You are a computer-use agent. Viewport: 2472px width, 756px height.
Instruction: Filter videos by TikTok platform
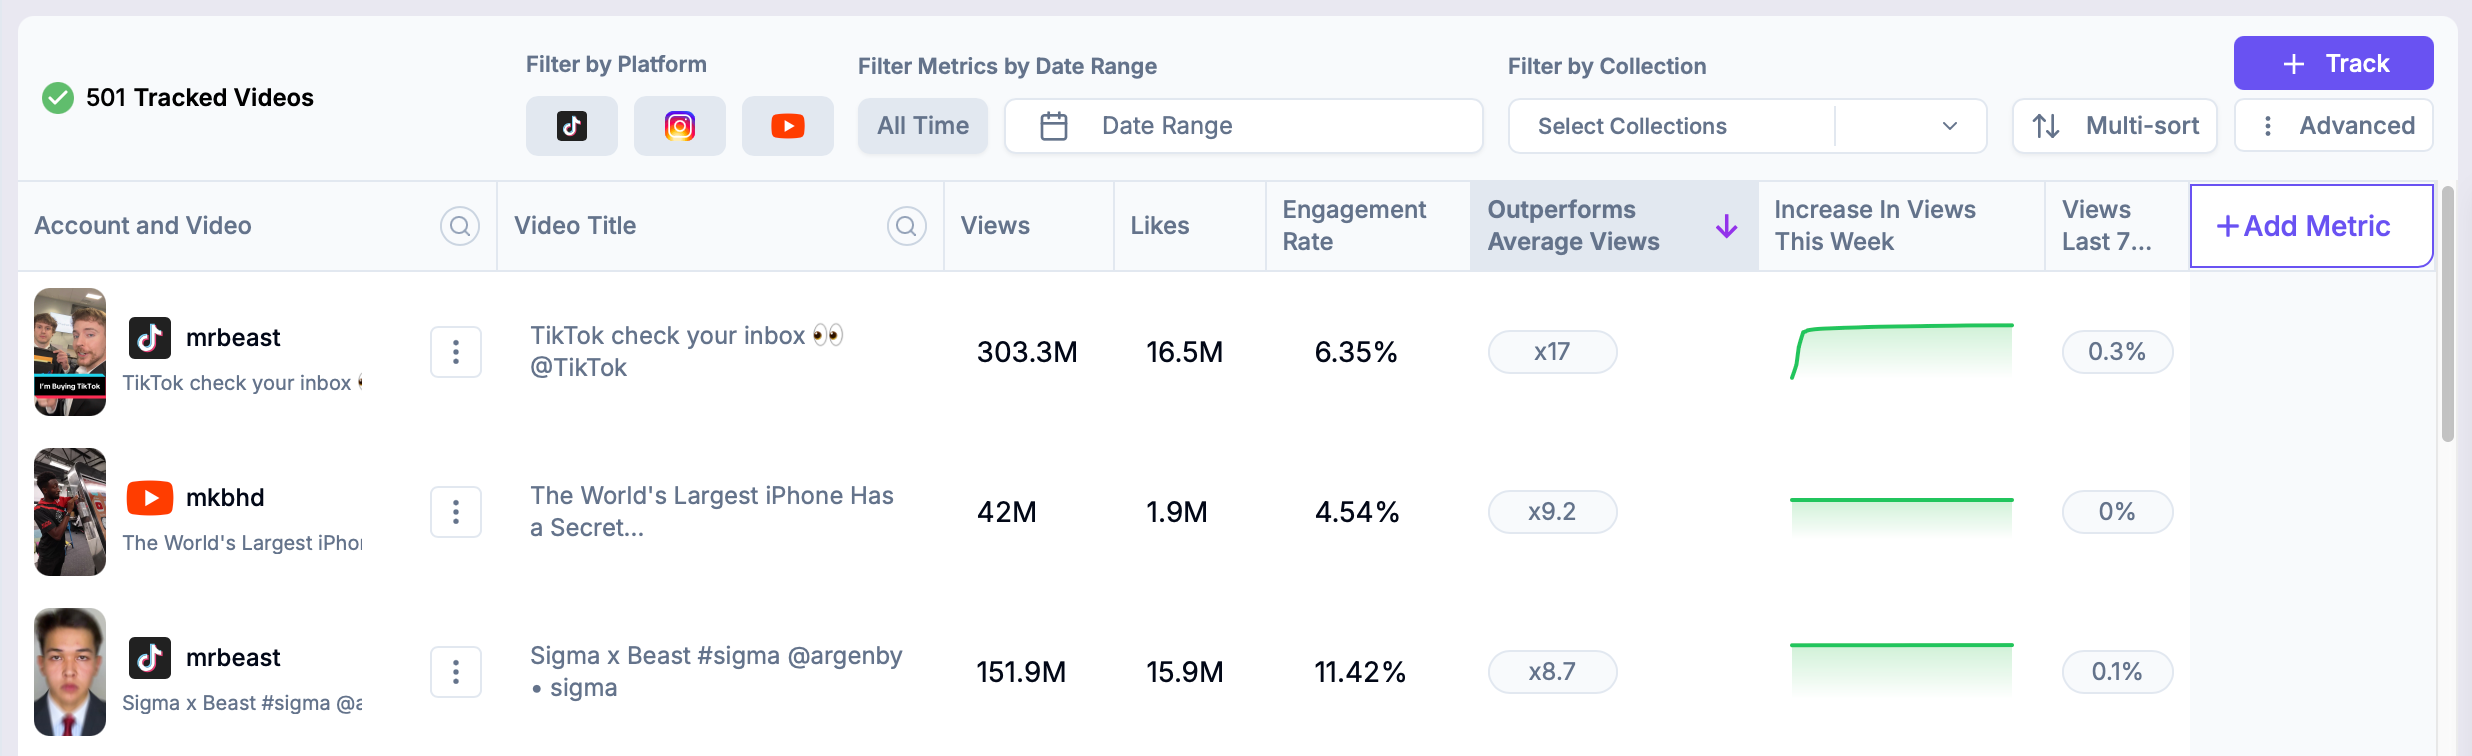click(x=571, y=126)
